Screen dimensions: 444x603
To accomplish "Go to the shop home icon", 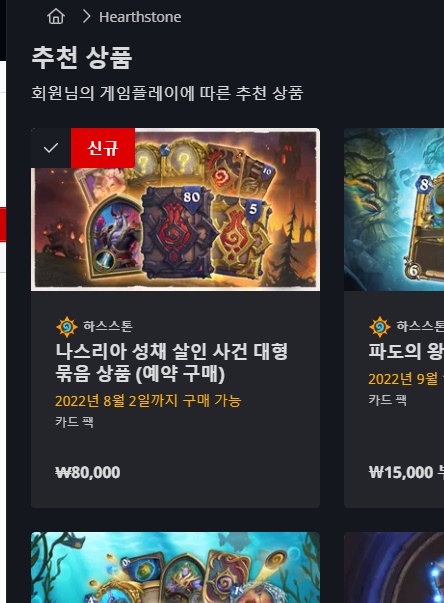I will coord(56,17).
